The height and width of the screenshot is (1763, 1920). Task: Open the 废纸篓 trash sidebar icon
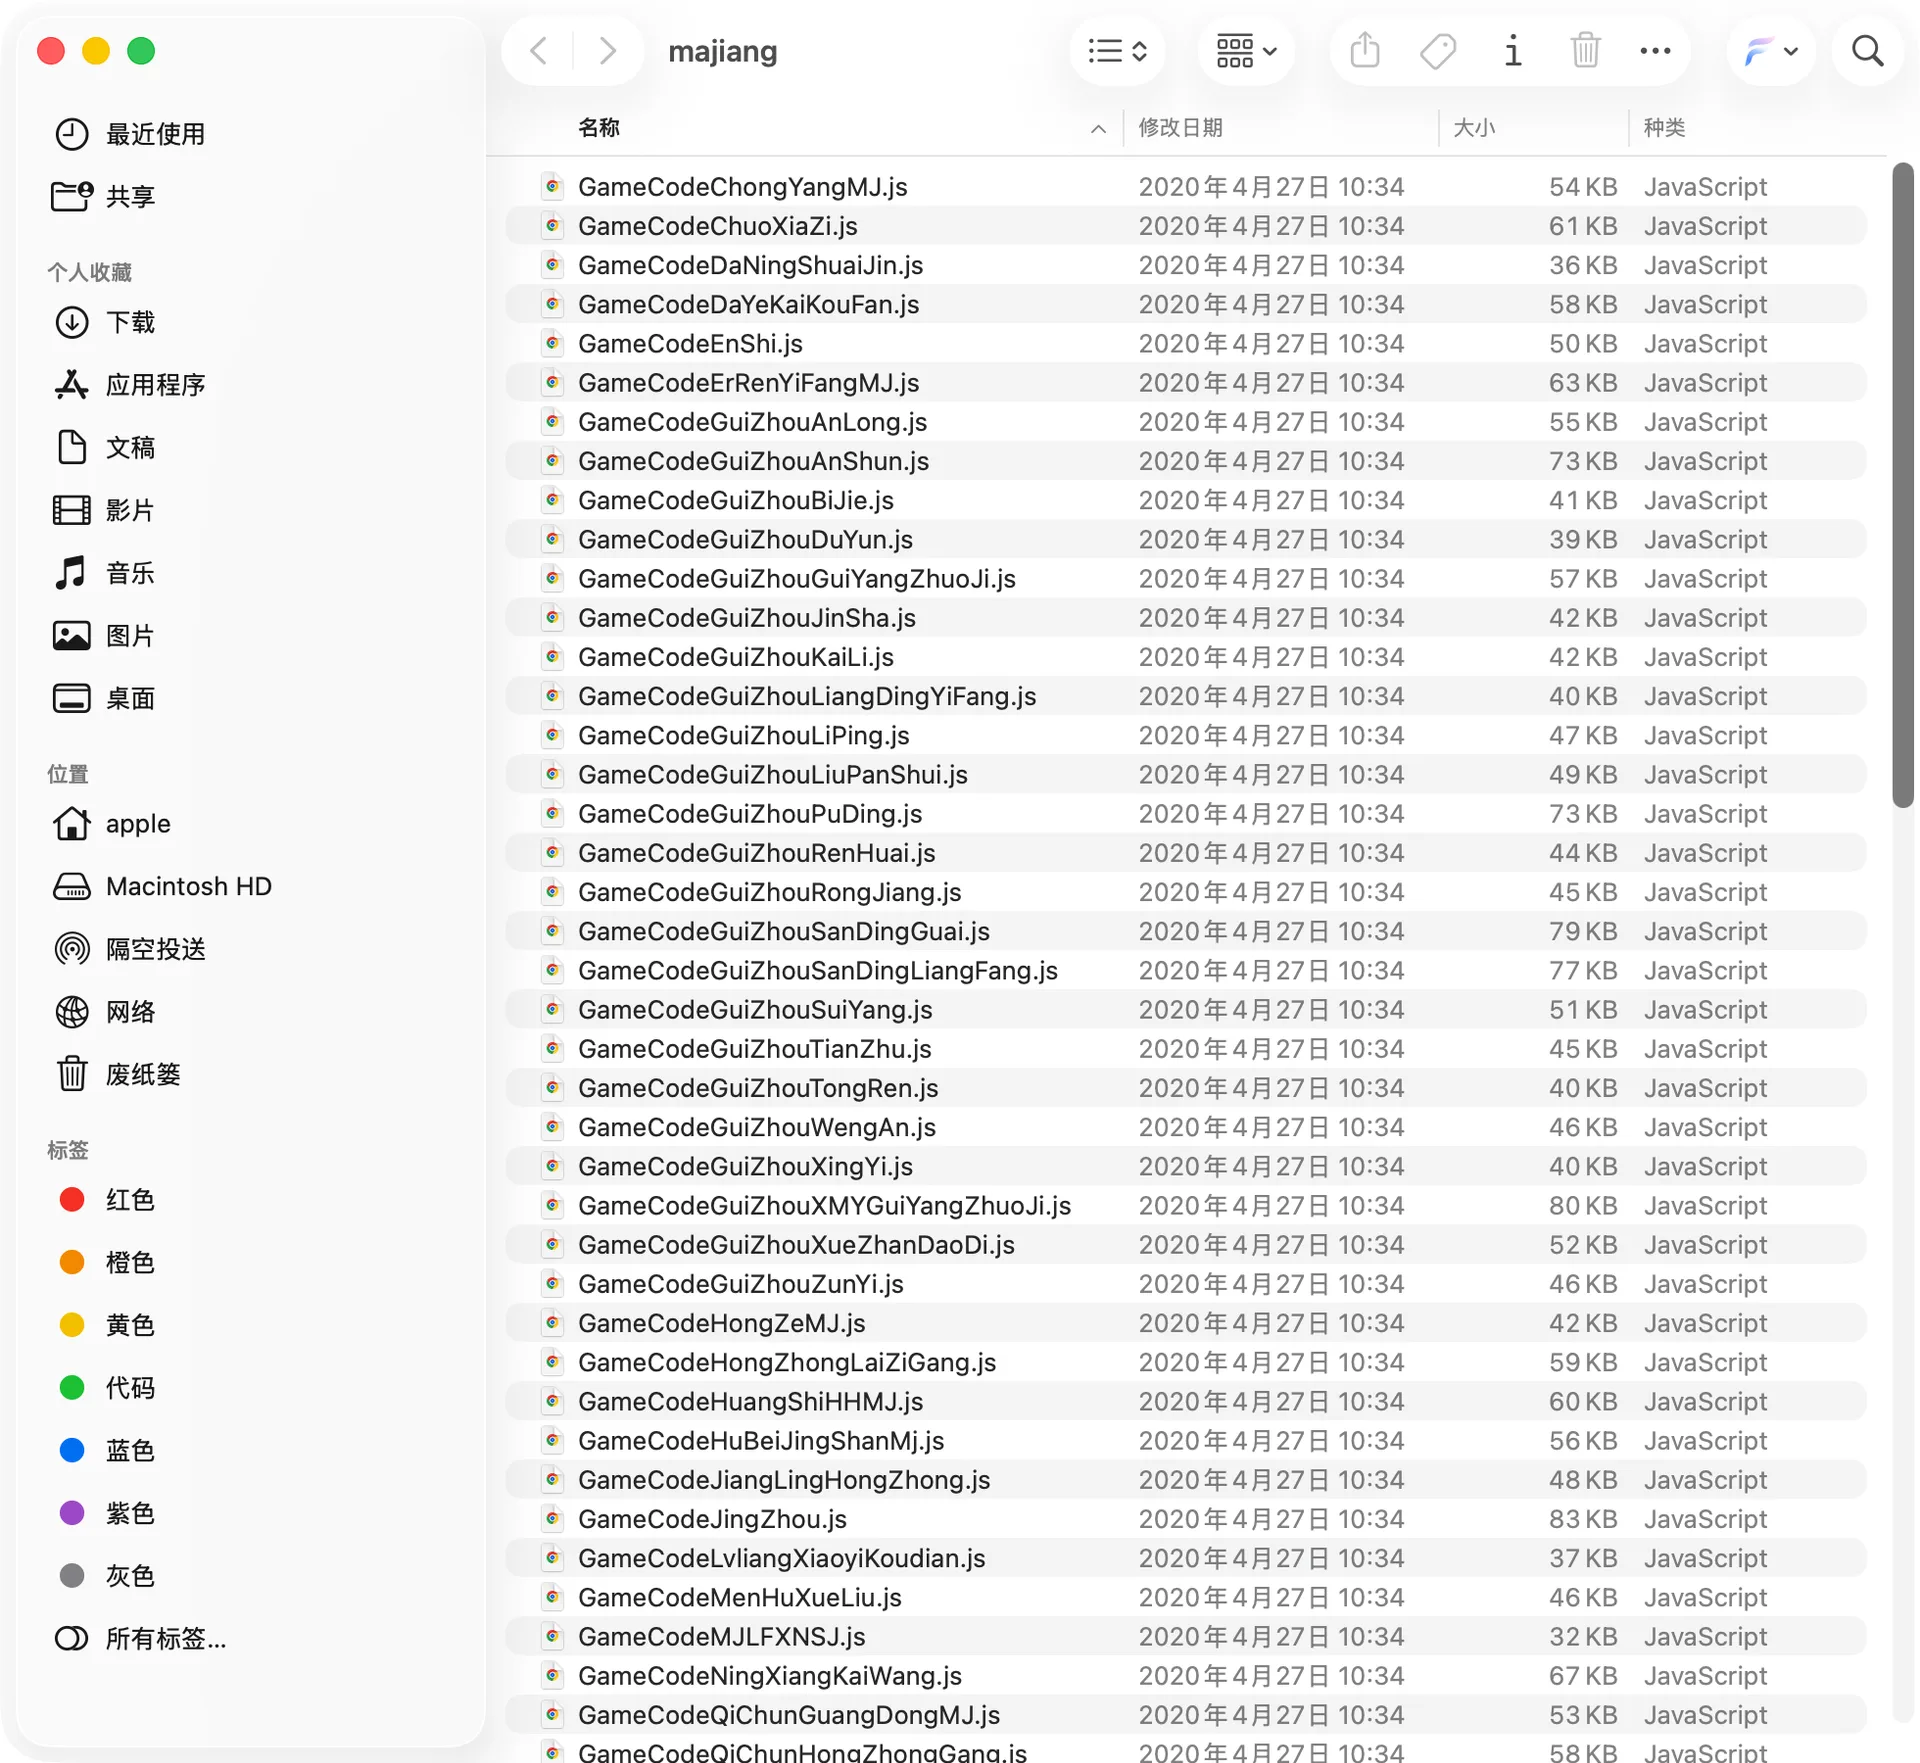click(71, 1074)
